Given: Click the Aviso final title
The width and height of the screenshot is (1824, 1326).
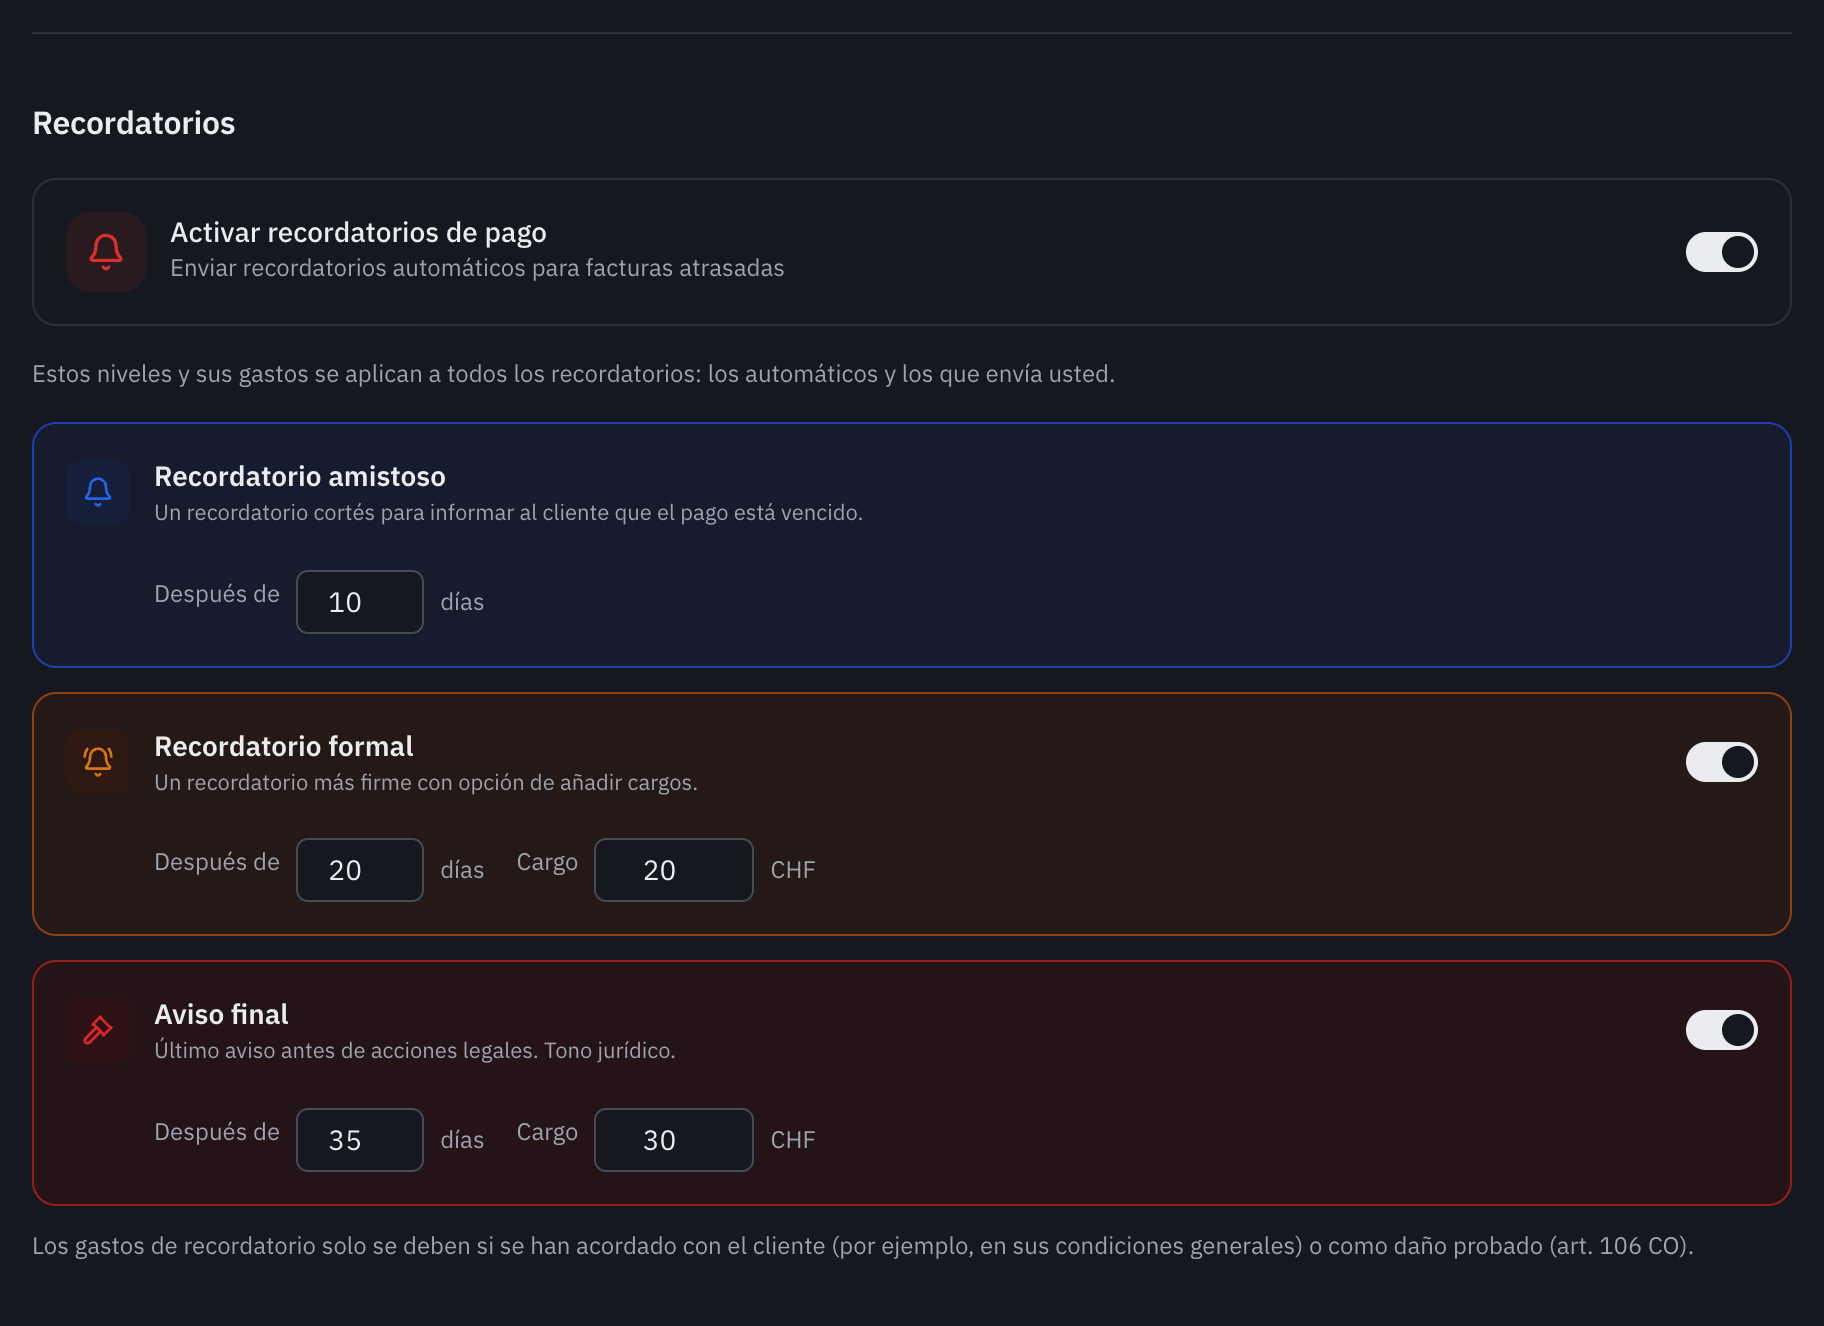Looking at the screenshot, I should click(x=221, y=1014).
